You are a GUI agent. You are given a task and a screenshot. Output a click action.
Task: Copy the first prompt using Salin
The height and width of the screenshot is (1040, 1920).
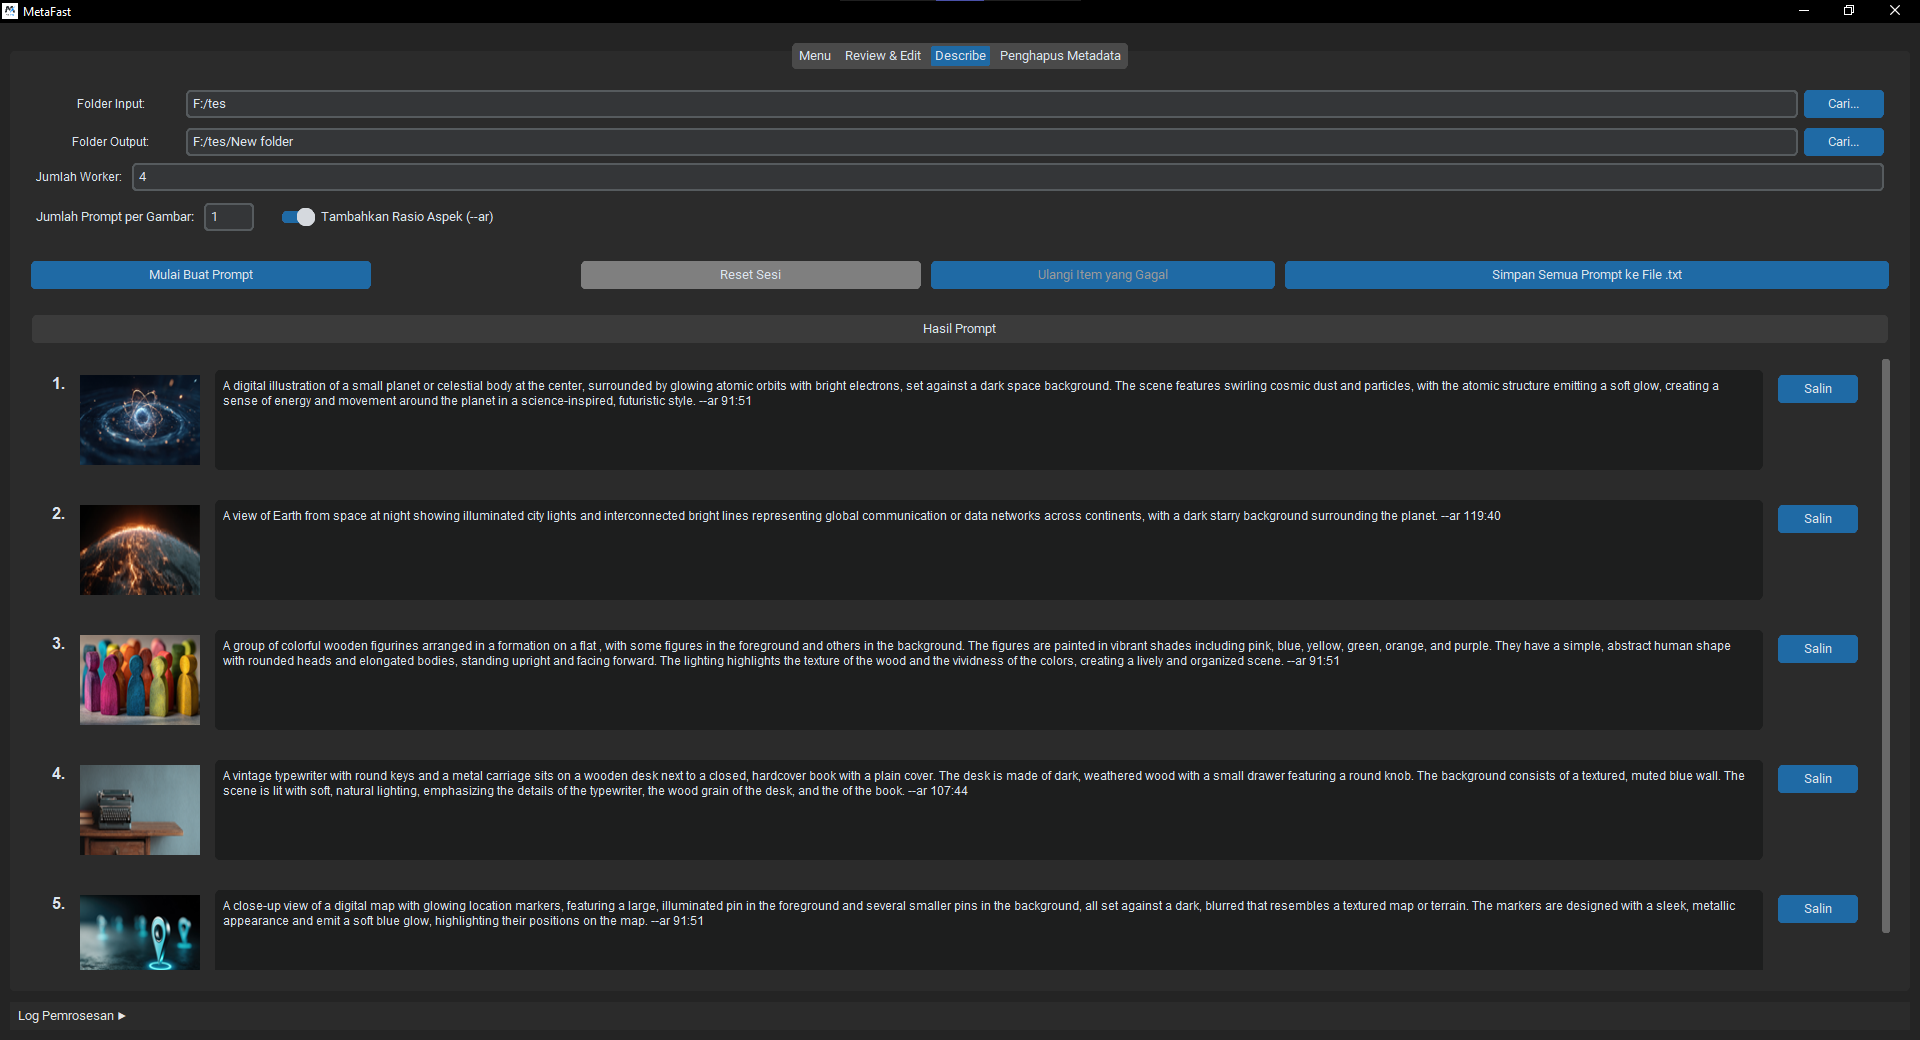point(1817,389)
